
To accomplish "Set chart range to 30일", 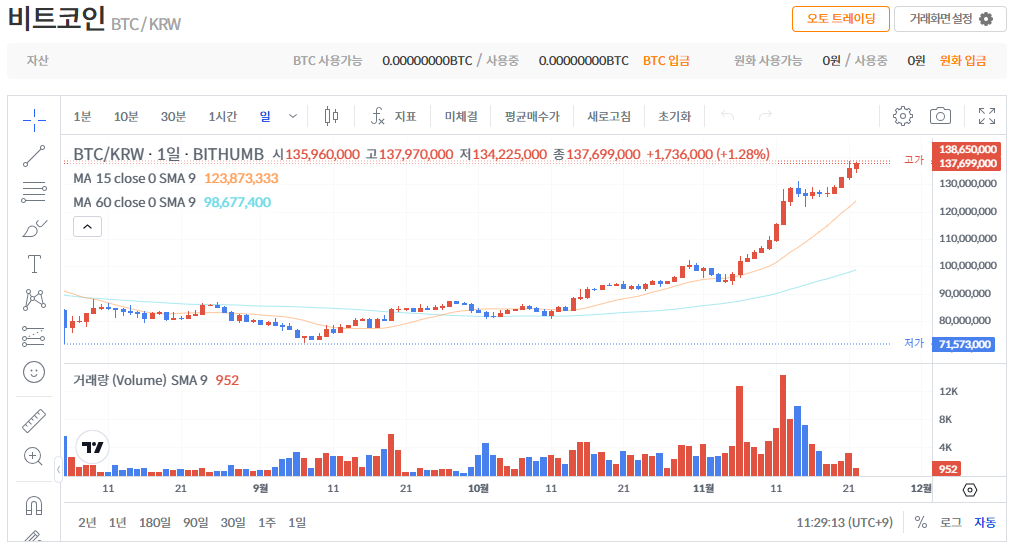I will tap(233, 522).
